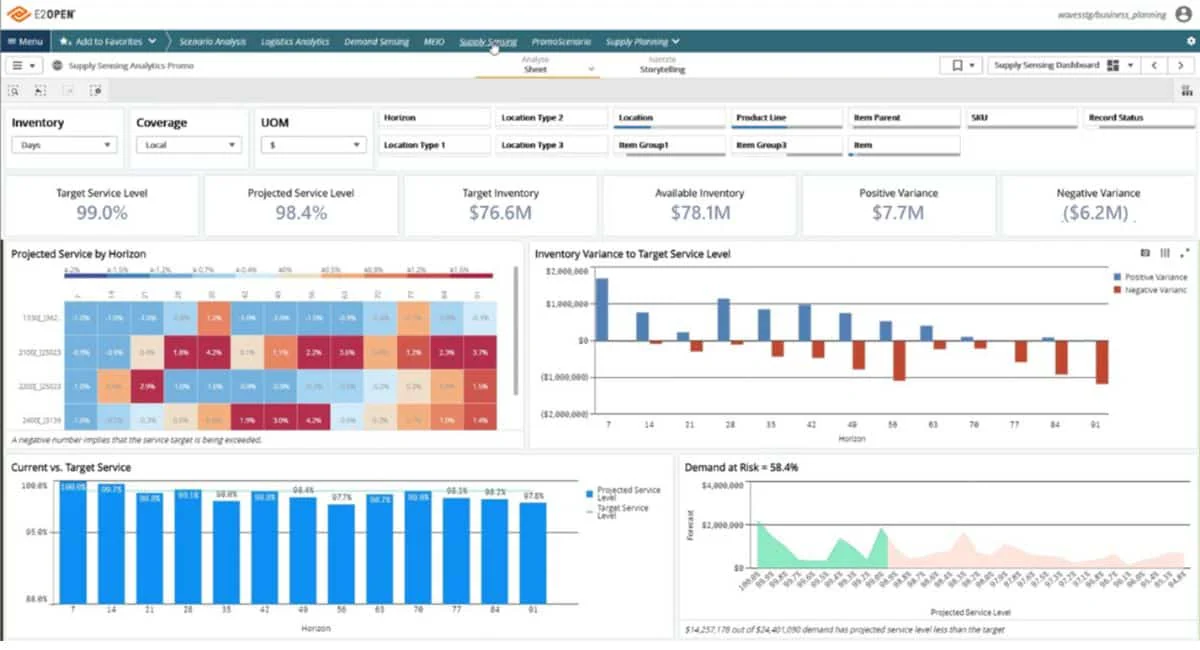Click the Supply Sensing Dashboard sheet grid icon

[x=1113, y=65]
